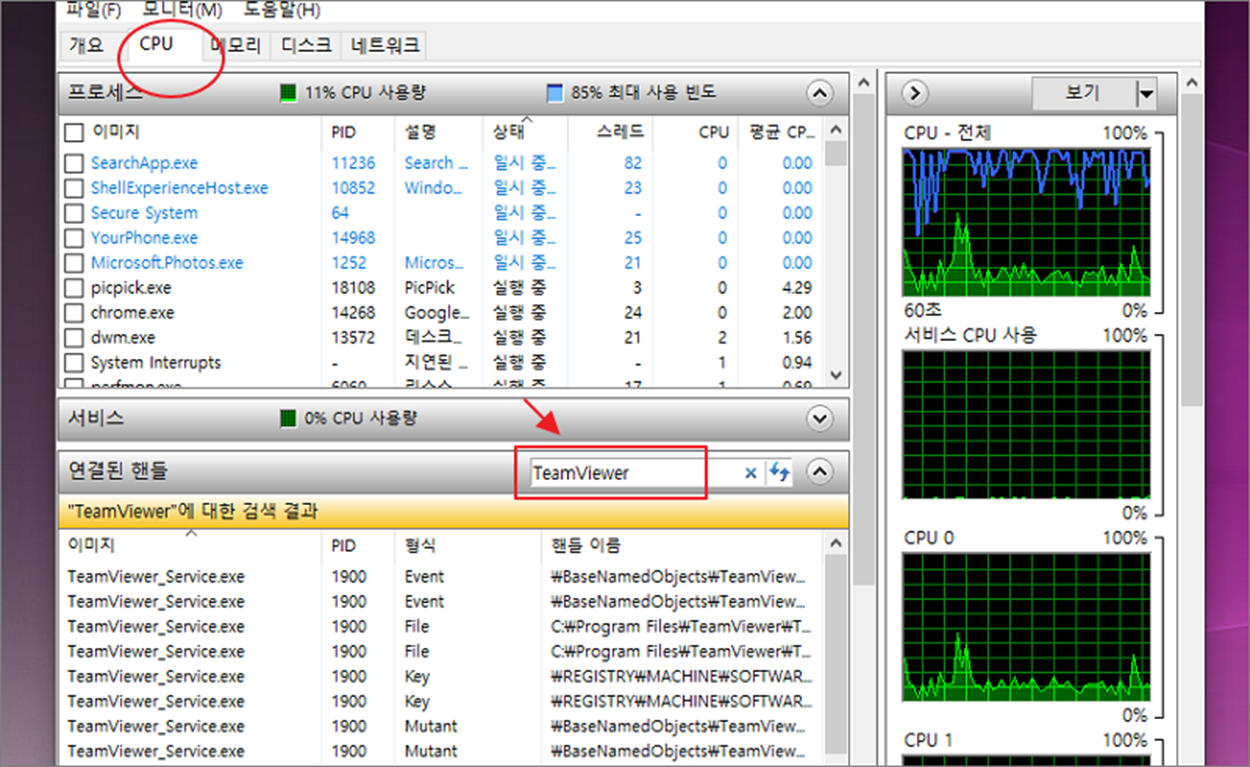Expand the 서비스 section
The width and height of the screenshot is (1250, 767).
tap(819, 418)
